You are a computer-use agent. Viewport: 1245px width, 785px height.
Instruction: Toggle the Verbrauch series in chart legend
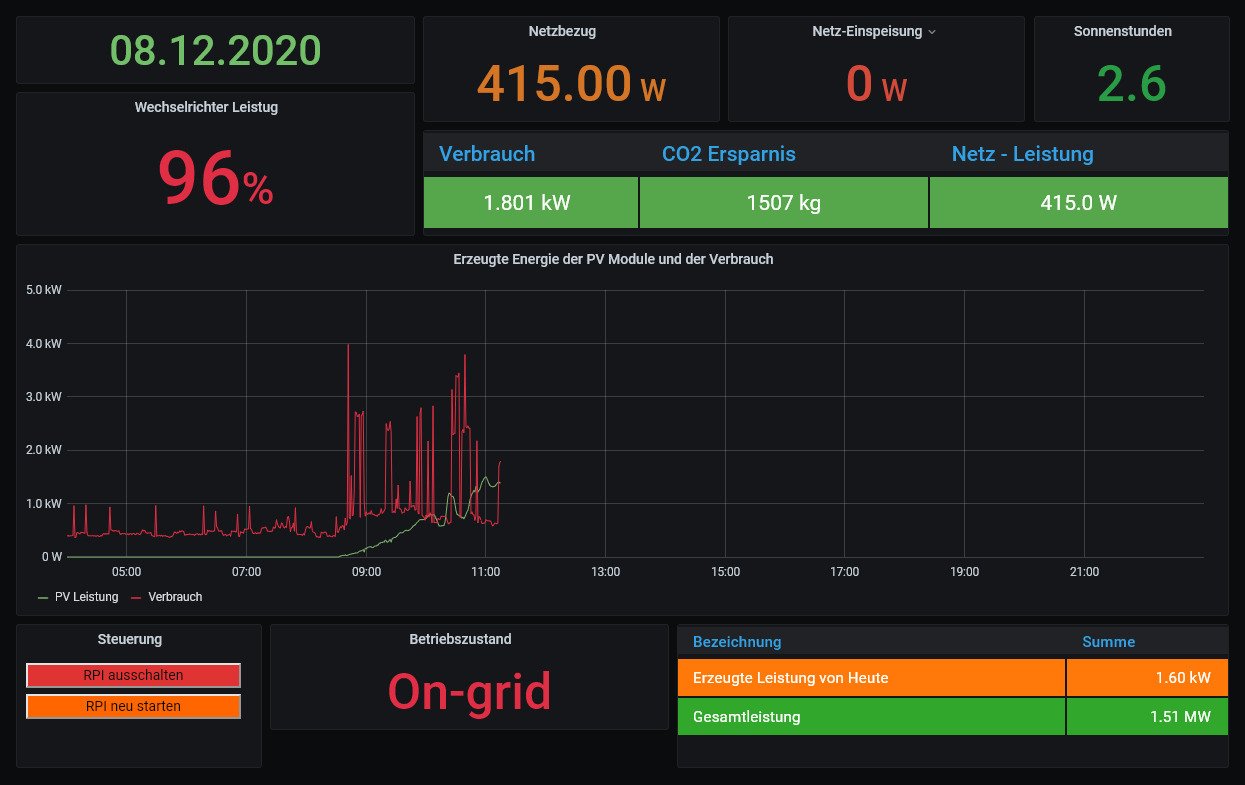[x=175, y=597]
